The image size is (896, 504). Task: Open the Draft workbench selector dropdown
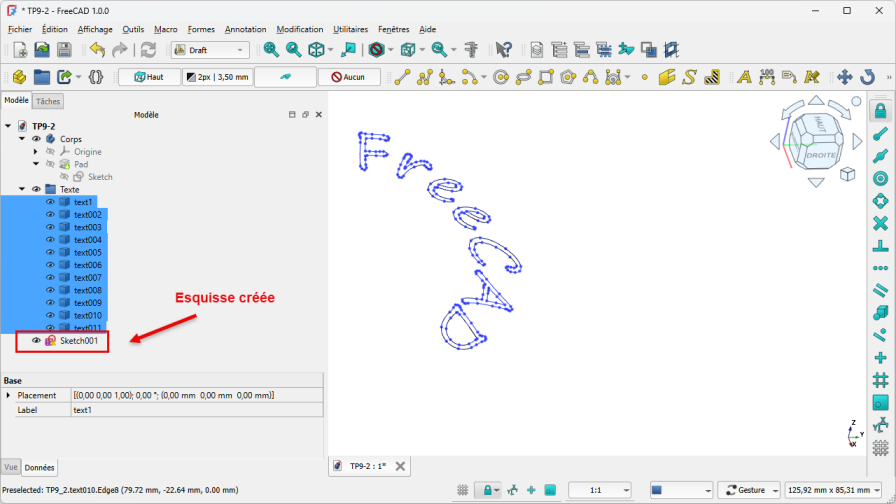(x=210, y=49)
